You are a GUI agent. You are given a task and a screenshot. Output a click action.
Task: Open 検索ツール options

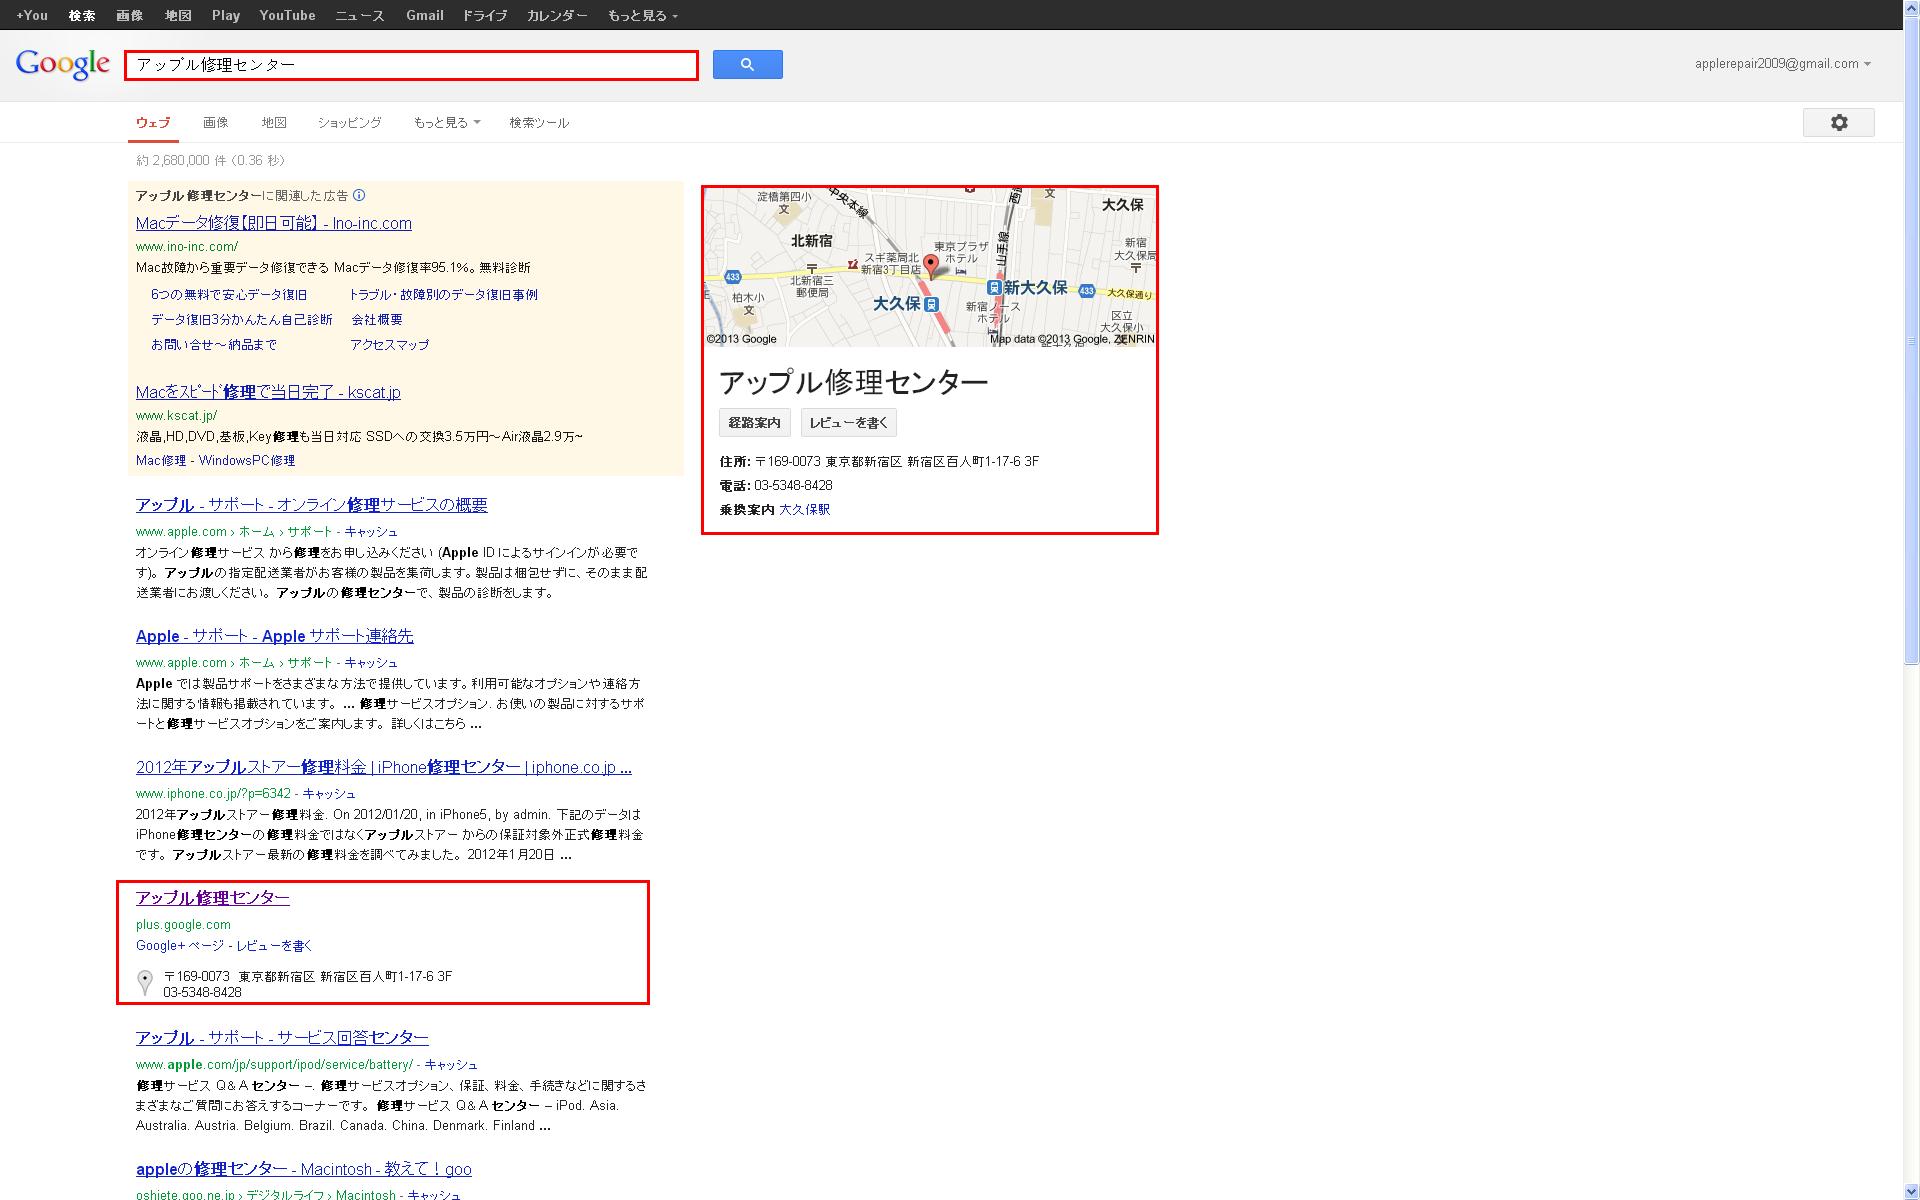[539, 122]
